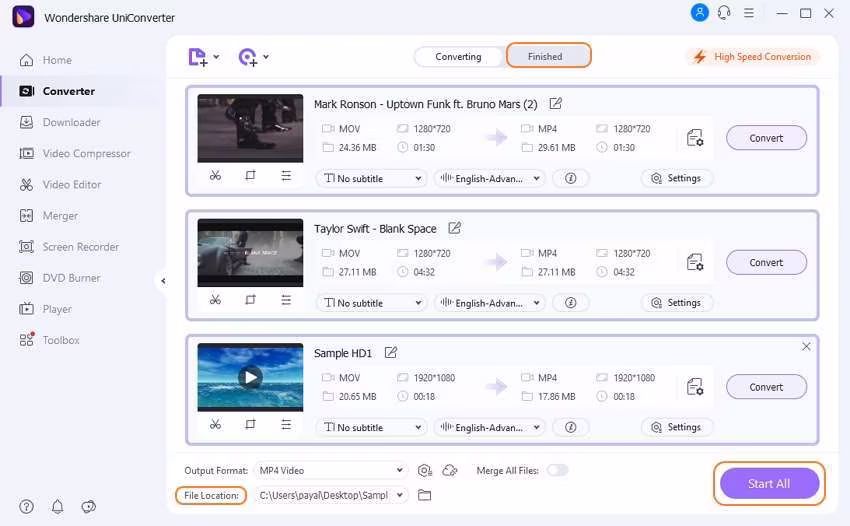Viewport: 850px width, 526px height.
Task: Remove Sample HD1 from the list
Action: [x=806, y=347]
